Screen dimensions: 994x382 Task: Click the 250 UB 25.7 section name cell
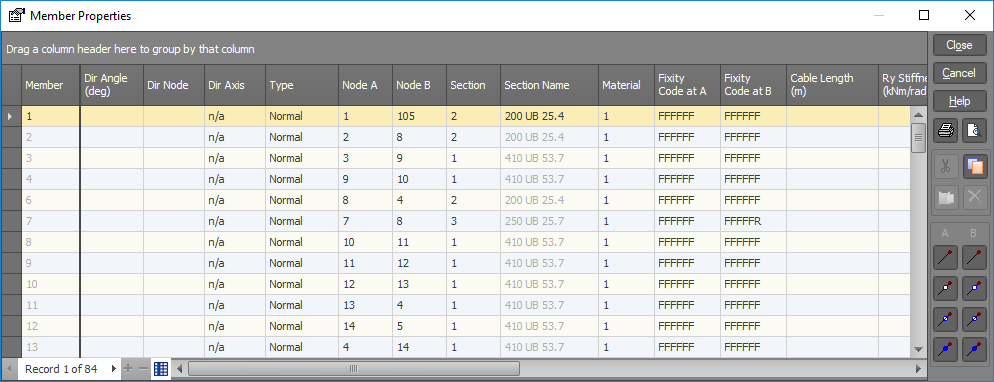pos(549,221)
